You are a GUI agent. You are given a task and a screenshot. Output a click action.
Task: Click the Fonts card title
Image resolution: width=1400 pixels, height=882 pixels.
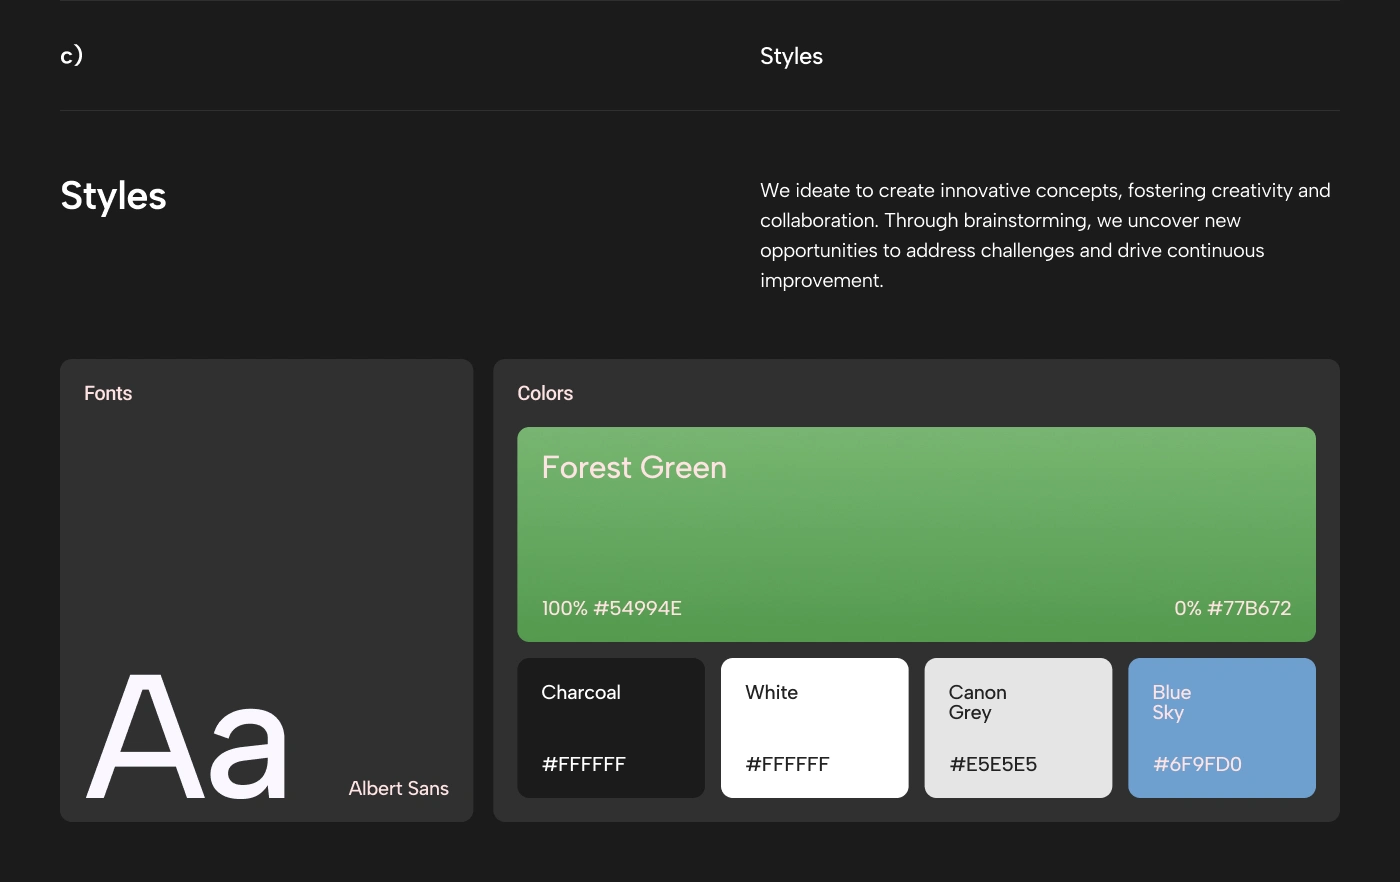(108, 393)
